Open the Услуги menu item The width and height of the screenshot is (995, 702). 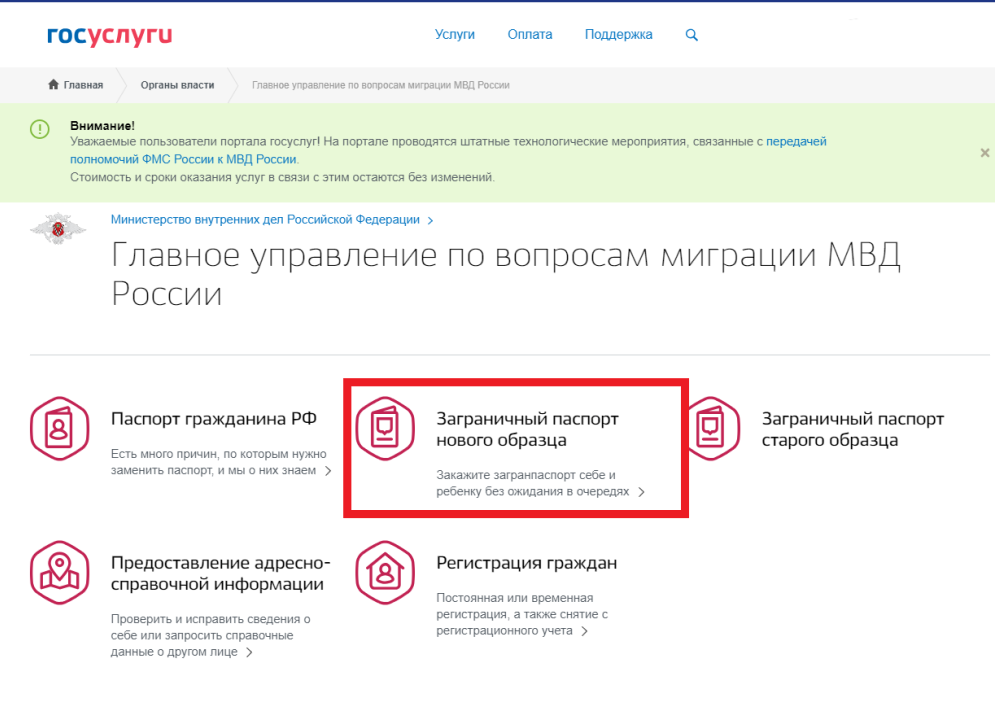455,35
